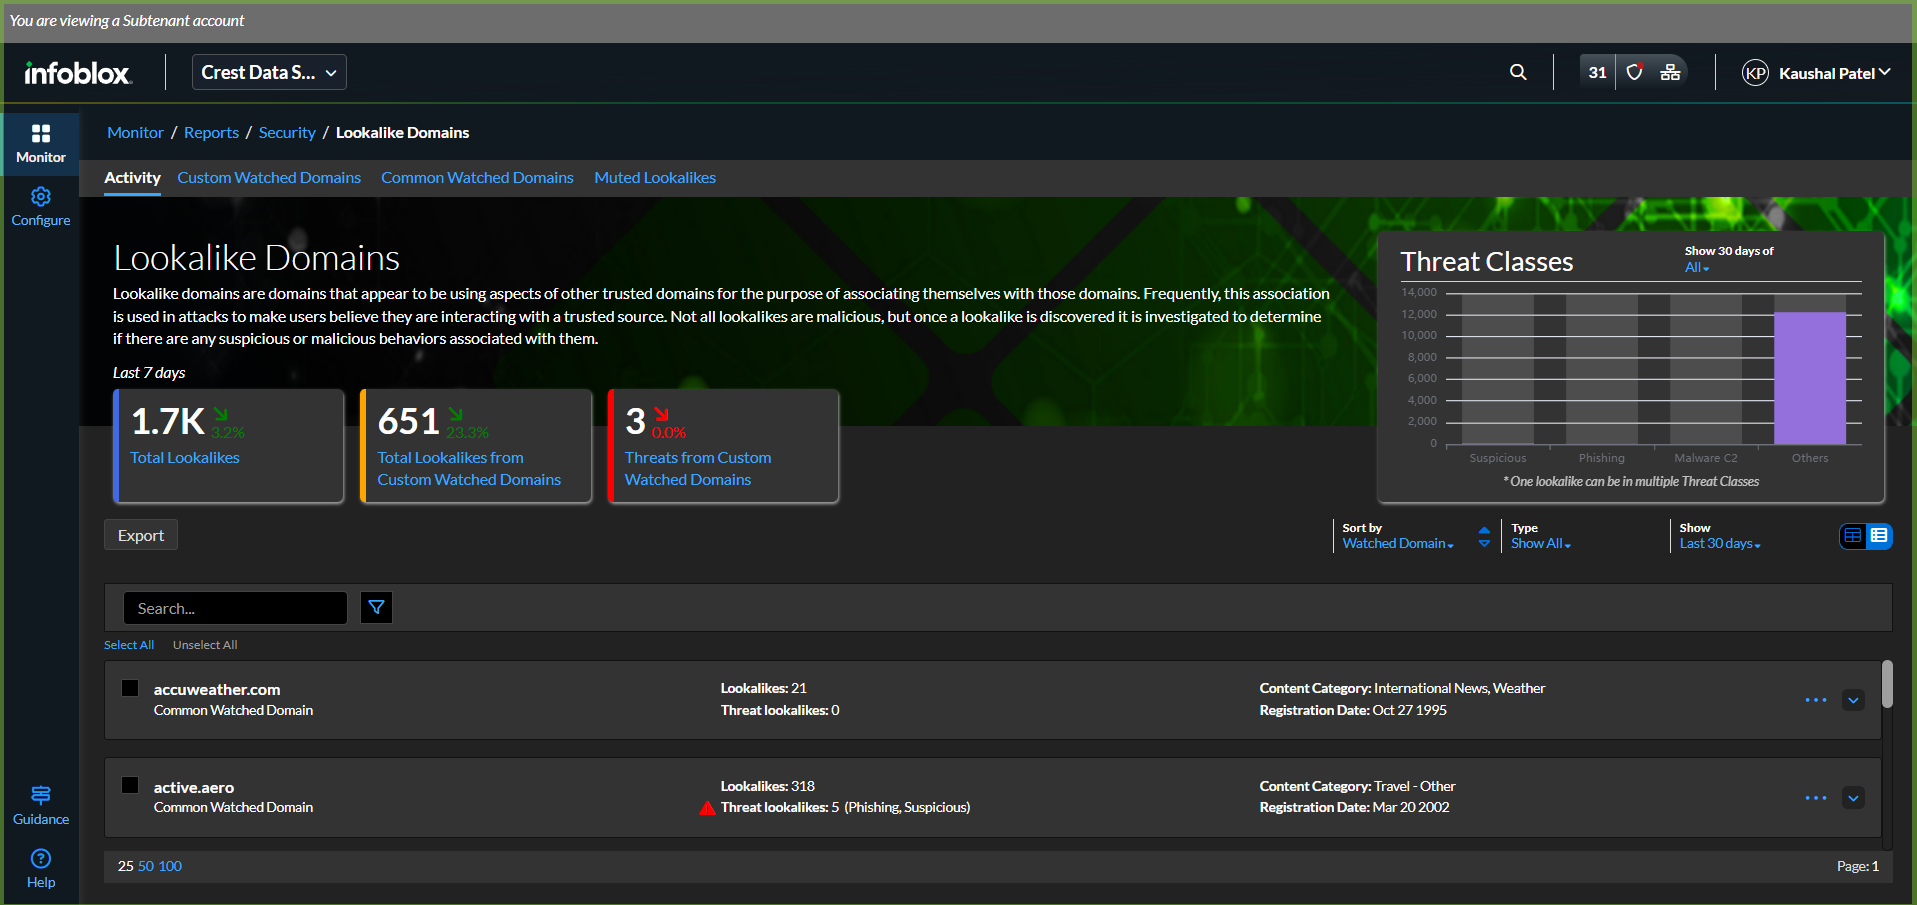
Task: Focus the Search input field
Action: pyautogui.click(x=235, y=608)
